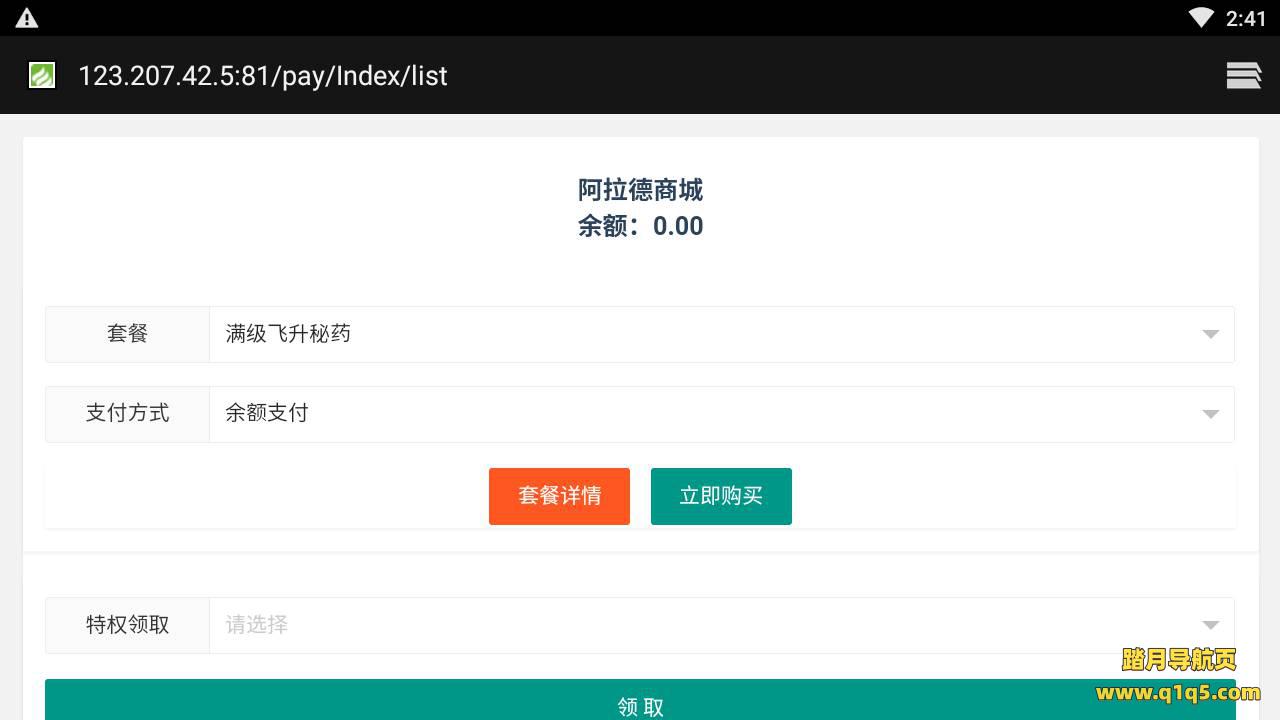The width and height of the screenshot is (1280, 720).
Task: Click the arrow icon in 特权领取 row
Action: (x=1210, y=625)
